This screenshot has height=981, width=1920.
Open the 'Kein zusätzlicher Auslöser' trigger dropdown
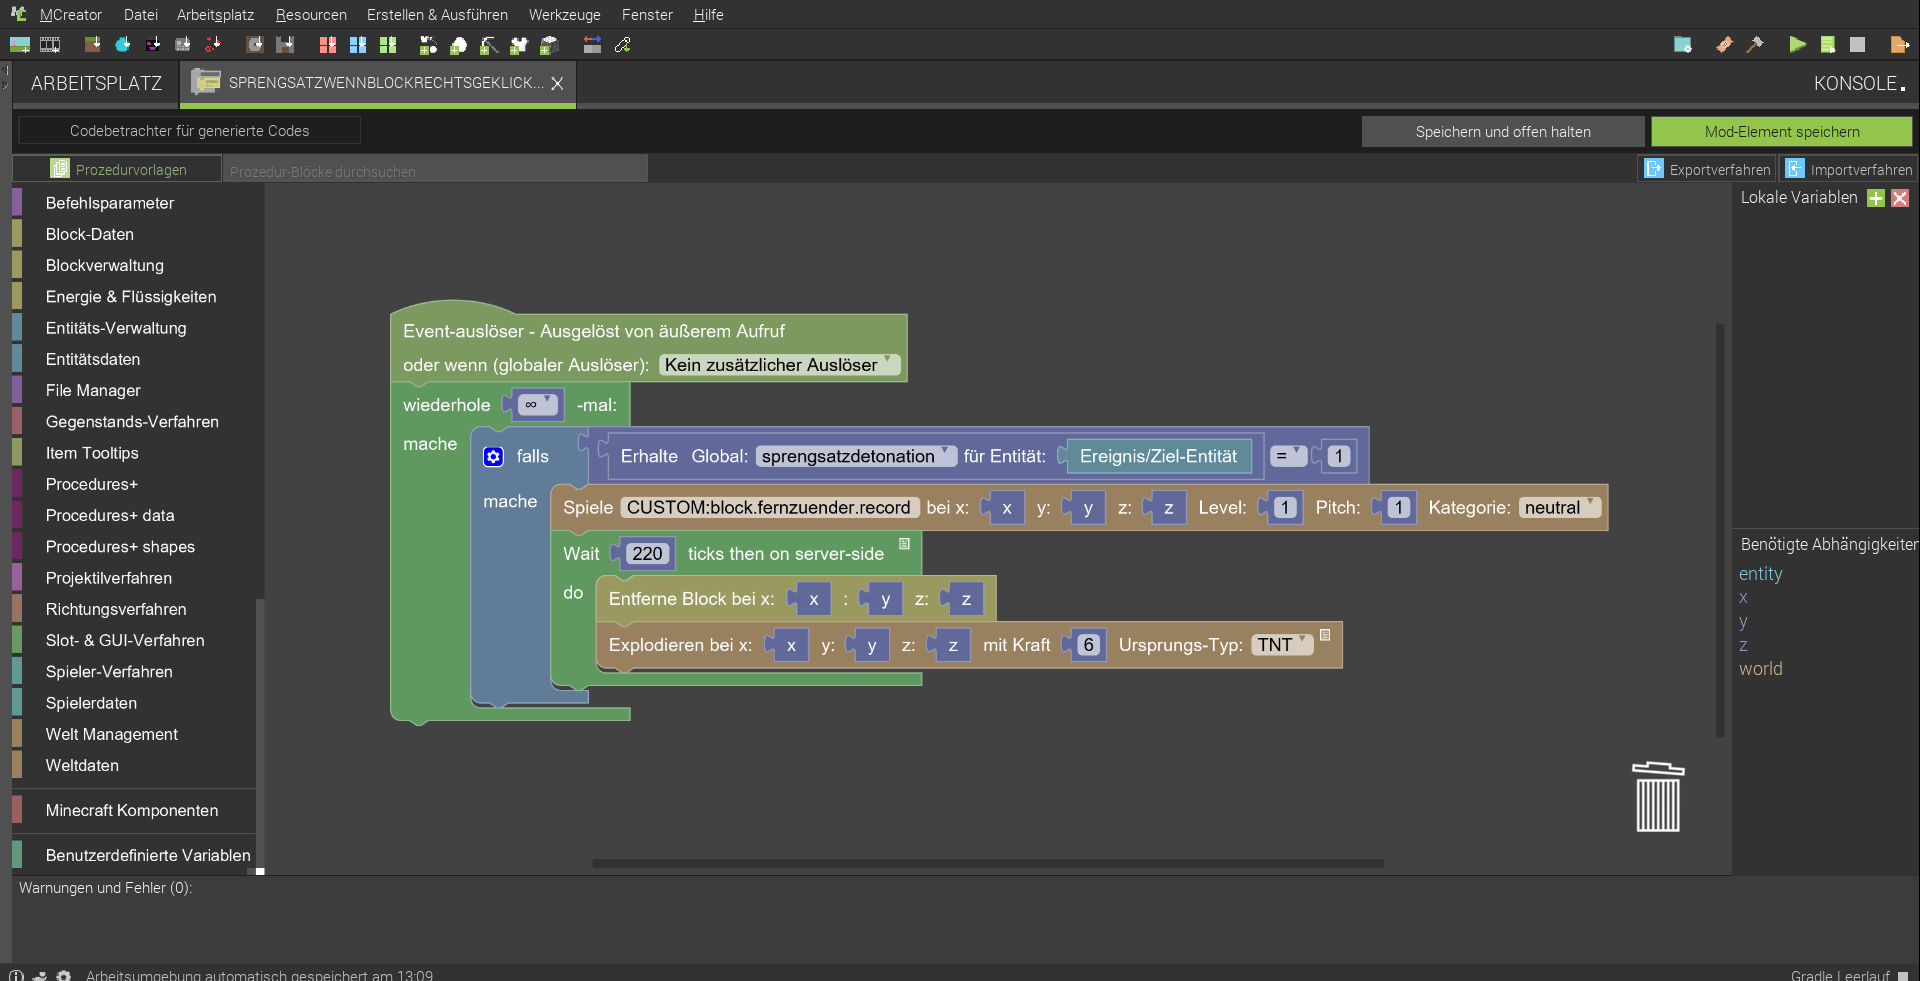pos(778,365)
